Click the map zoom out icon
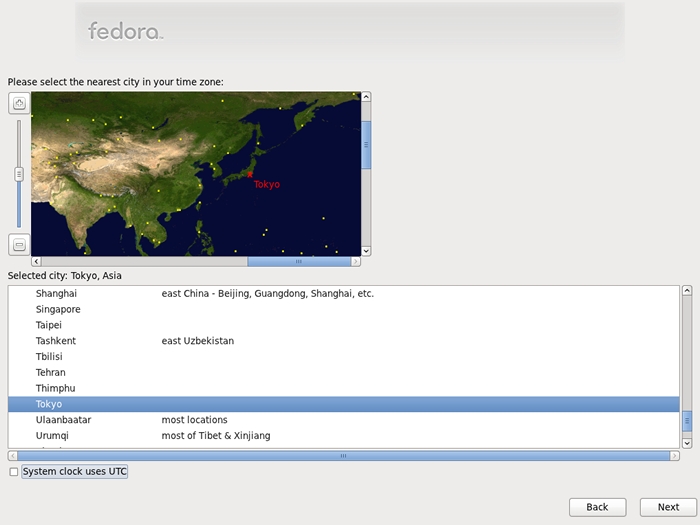700x525 pixels. (x=19, y=245)
